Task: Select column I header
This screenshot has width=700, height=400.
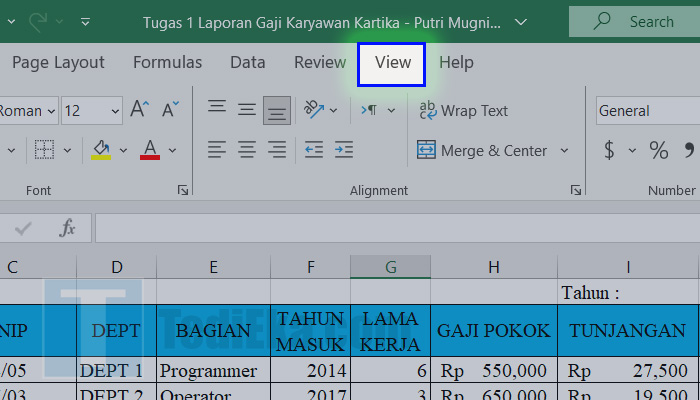Action: tap(629, 267)
